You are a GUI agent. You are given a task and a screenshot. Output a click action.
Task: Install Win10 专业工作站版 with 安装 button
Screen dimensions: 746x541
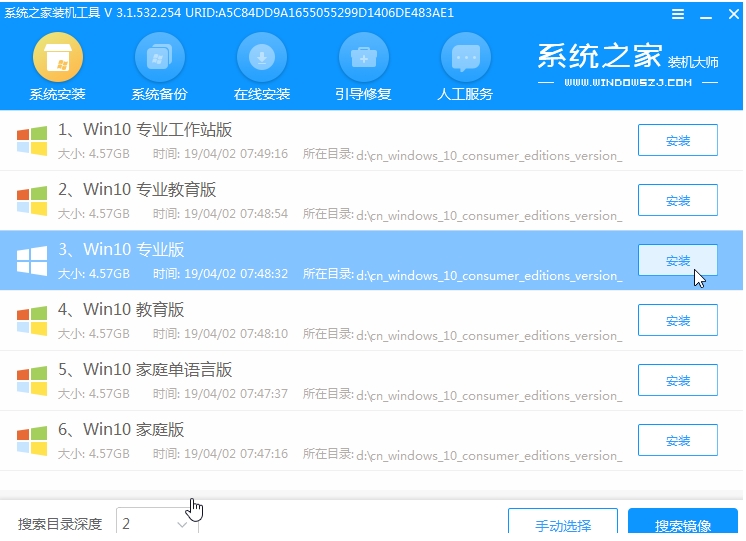(x=677, y=140)
